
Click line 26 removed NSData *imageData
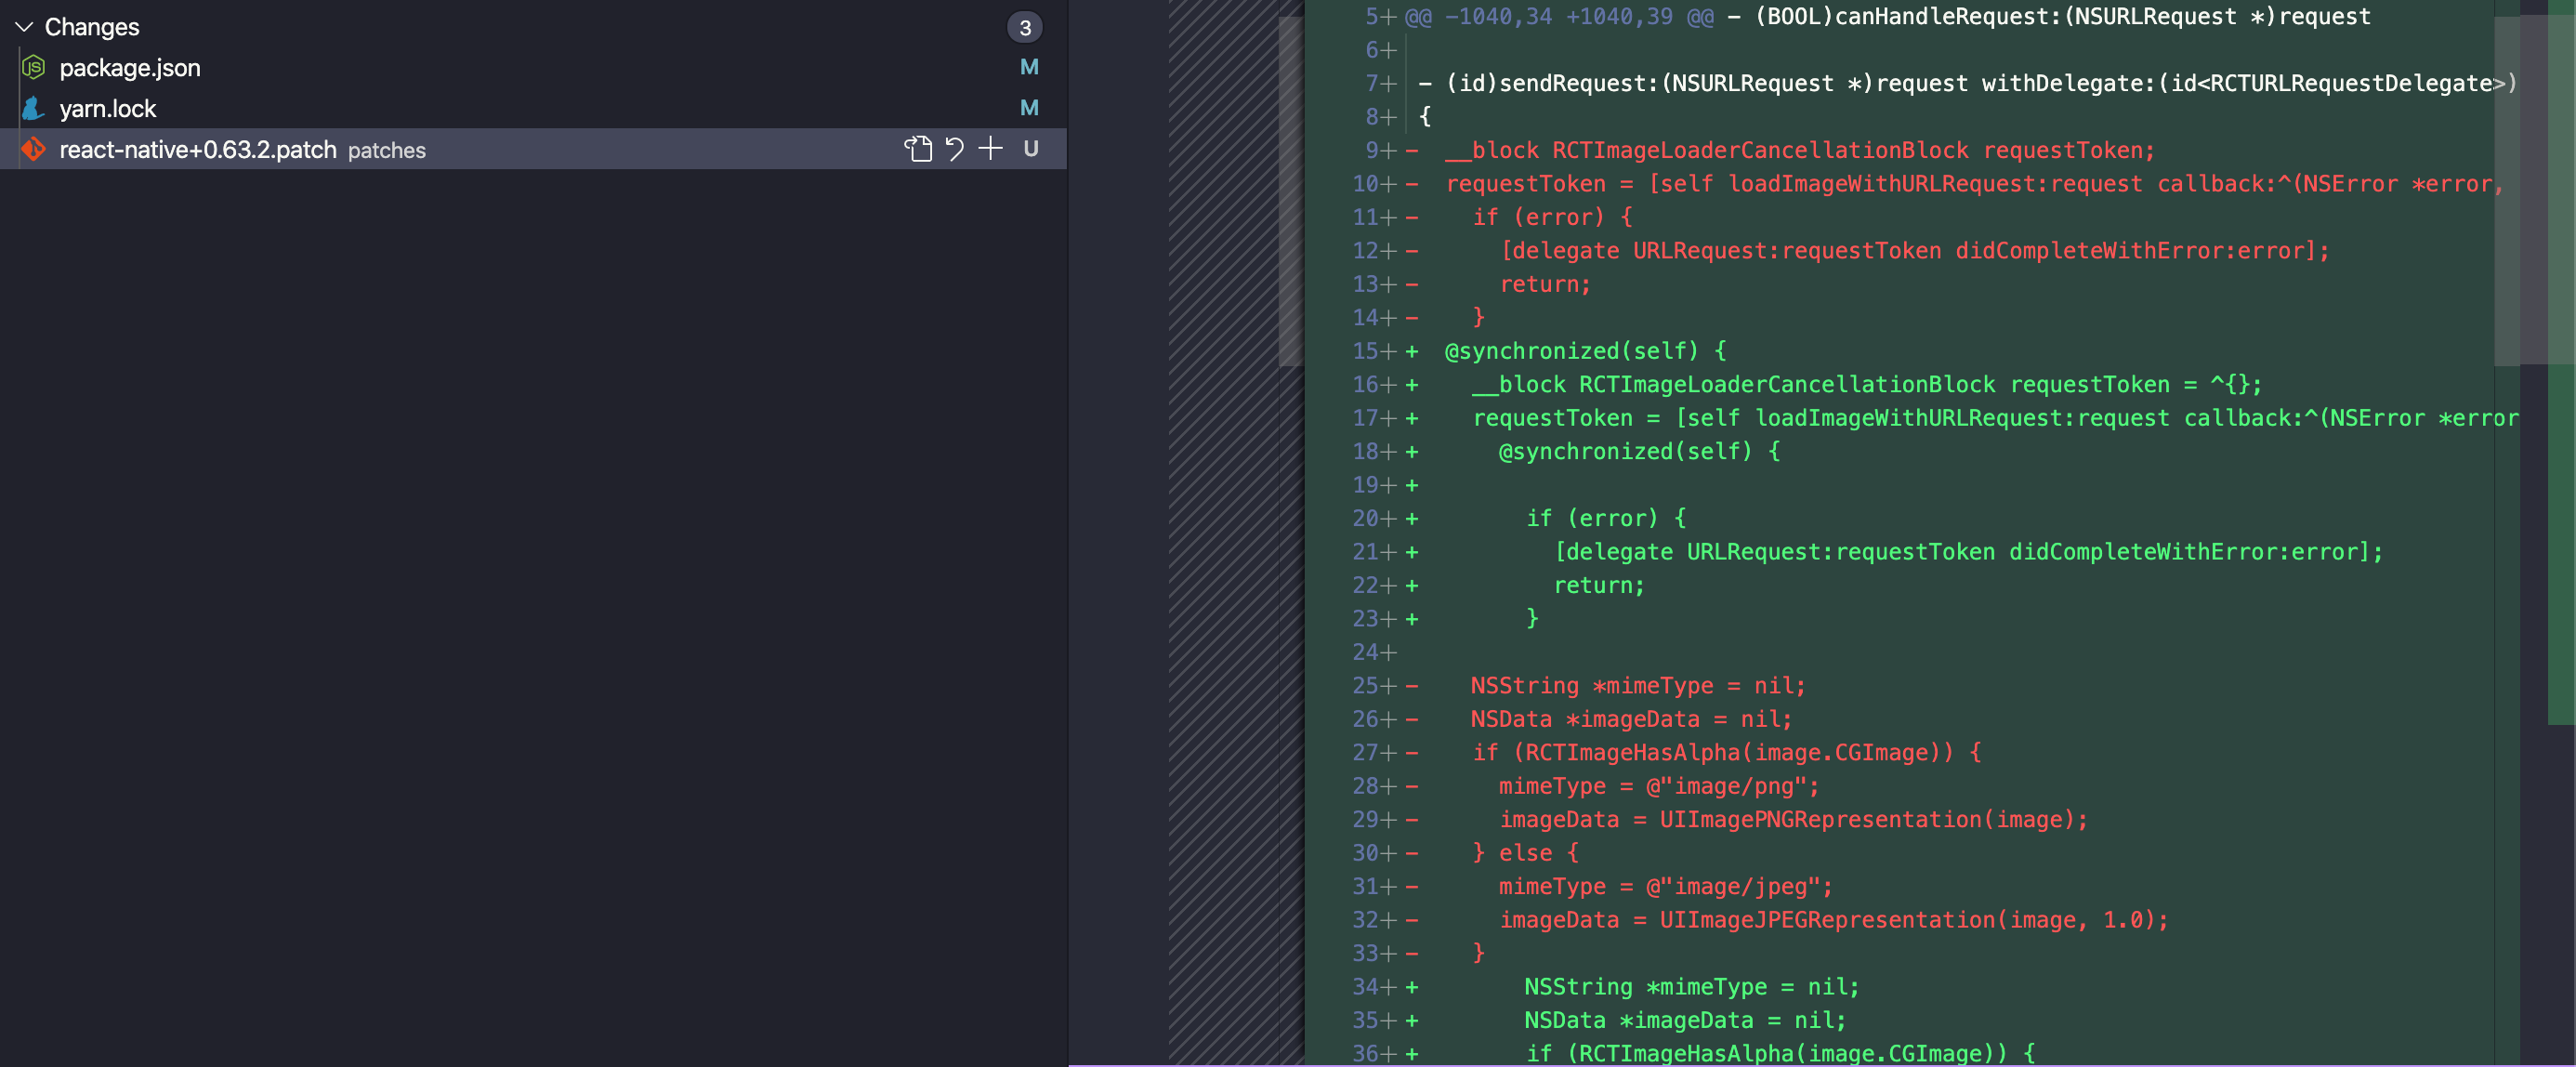(x=1631, y=719)
